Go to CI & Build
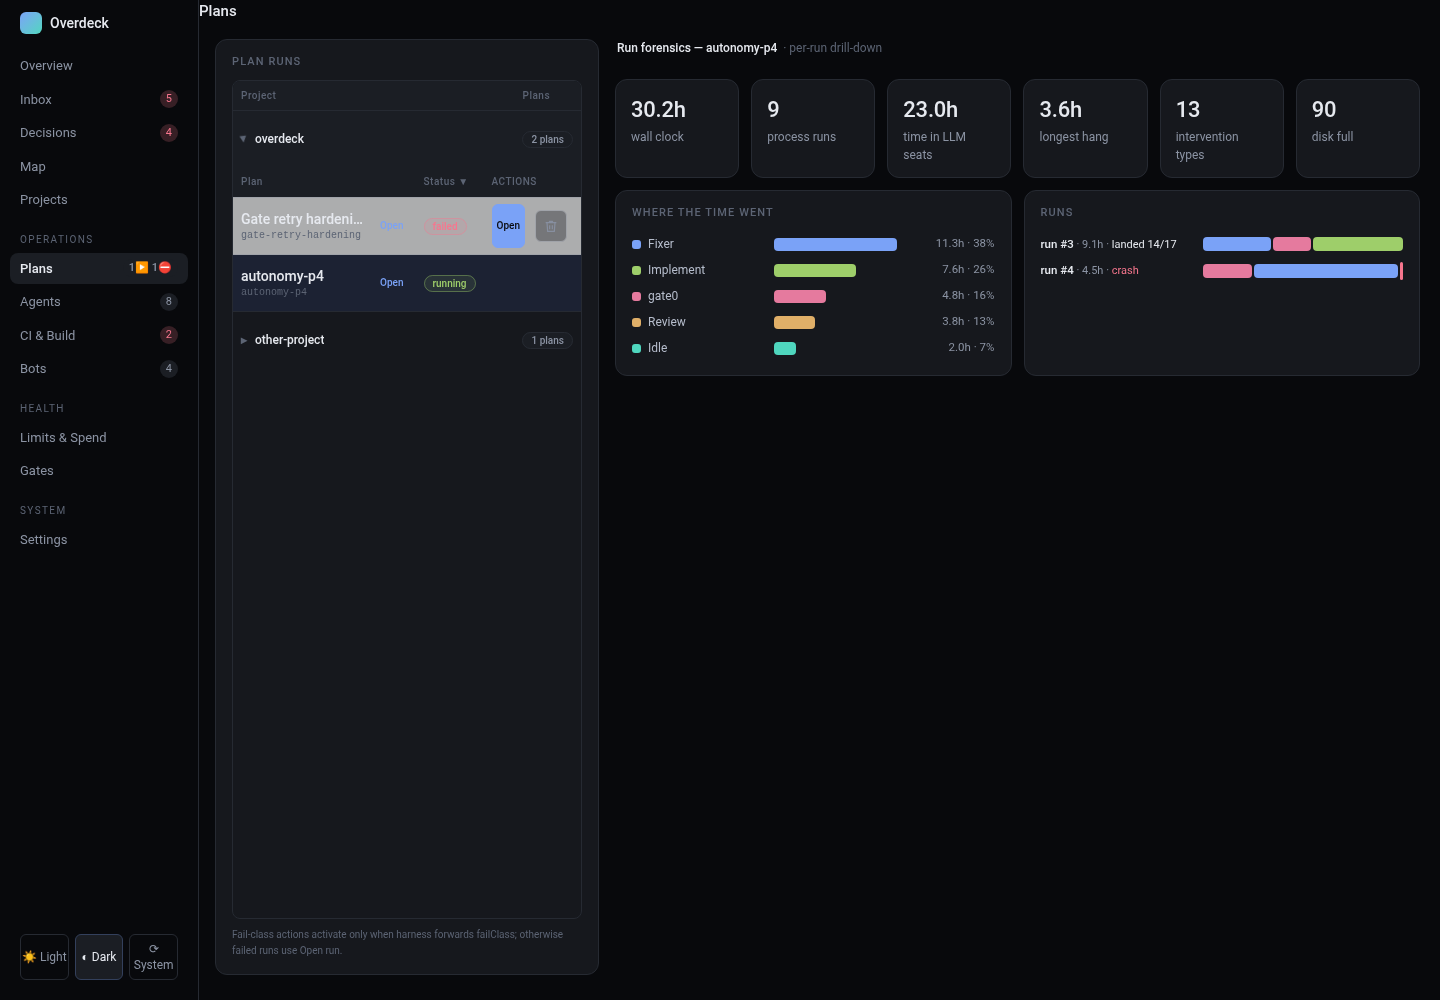 [99, 335]
